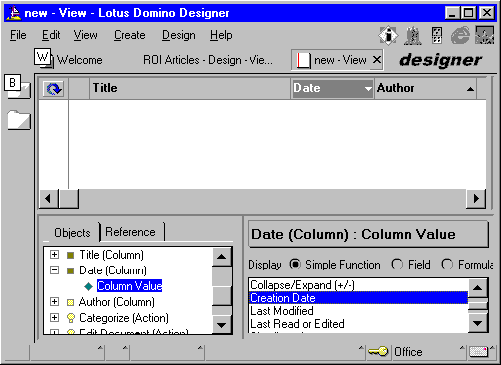The height and width of the screenshot is (365, 501).
Task: Select Date (Column) in objects tree
Action: click(x=113, y=270)
